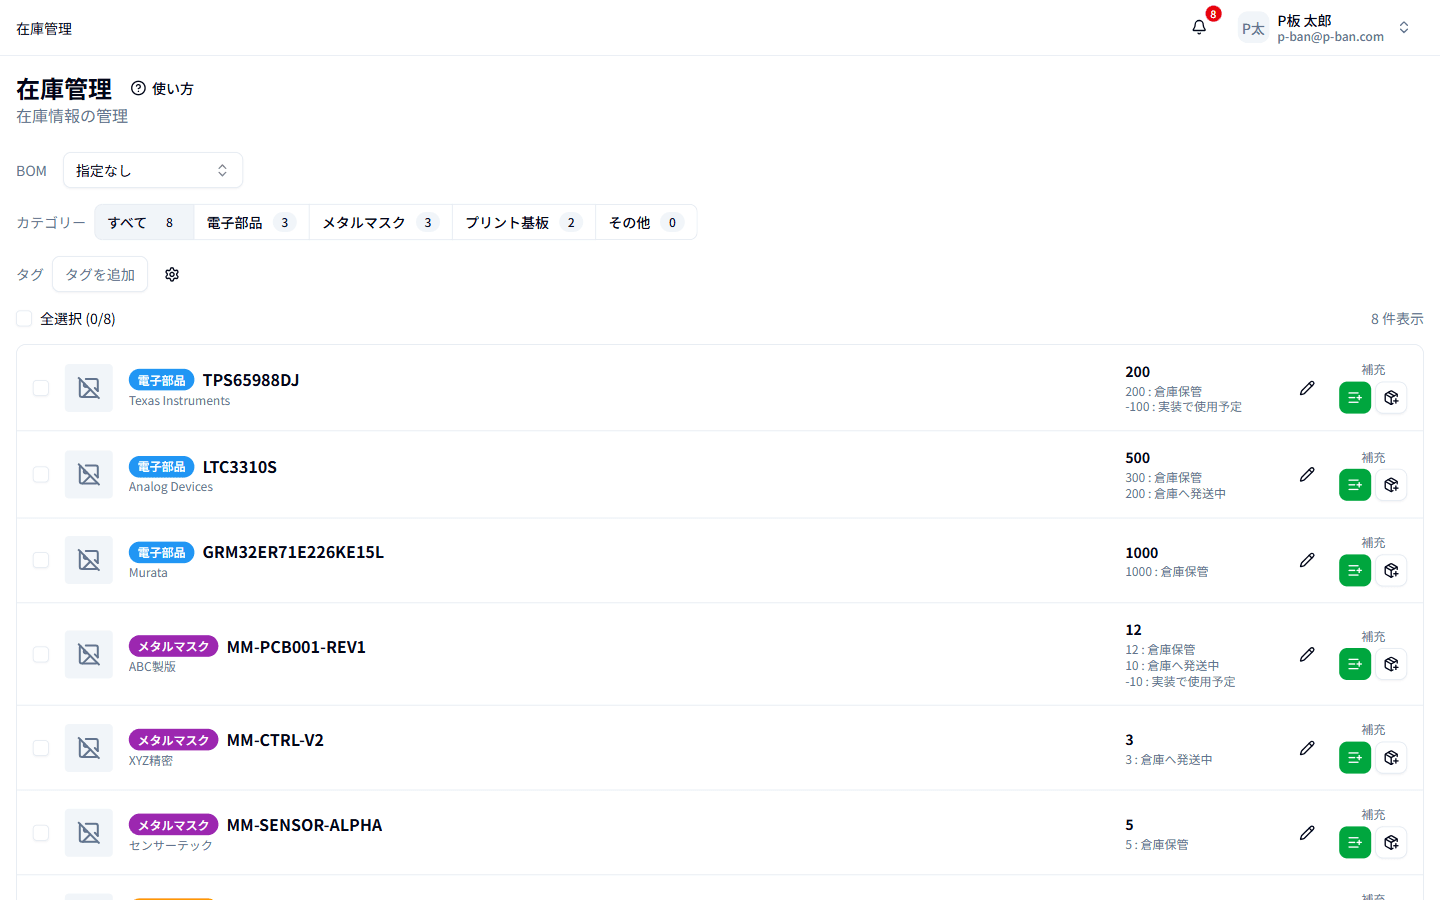Click the 電子部品 badge on LTC3310S row
Viewport: 1440px width, 900px height.
[x=161, y=467]
